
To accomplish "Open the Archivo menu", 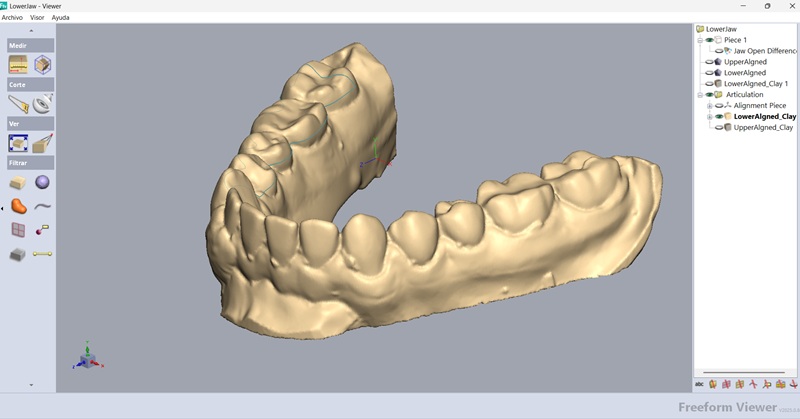I will [x=12, y=17].
